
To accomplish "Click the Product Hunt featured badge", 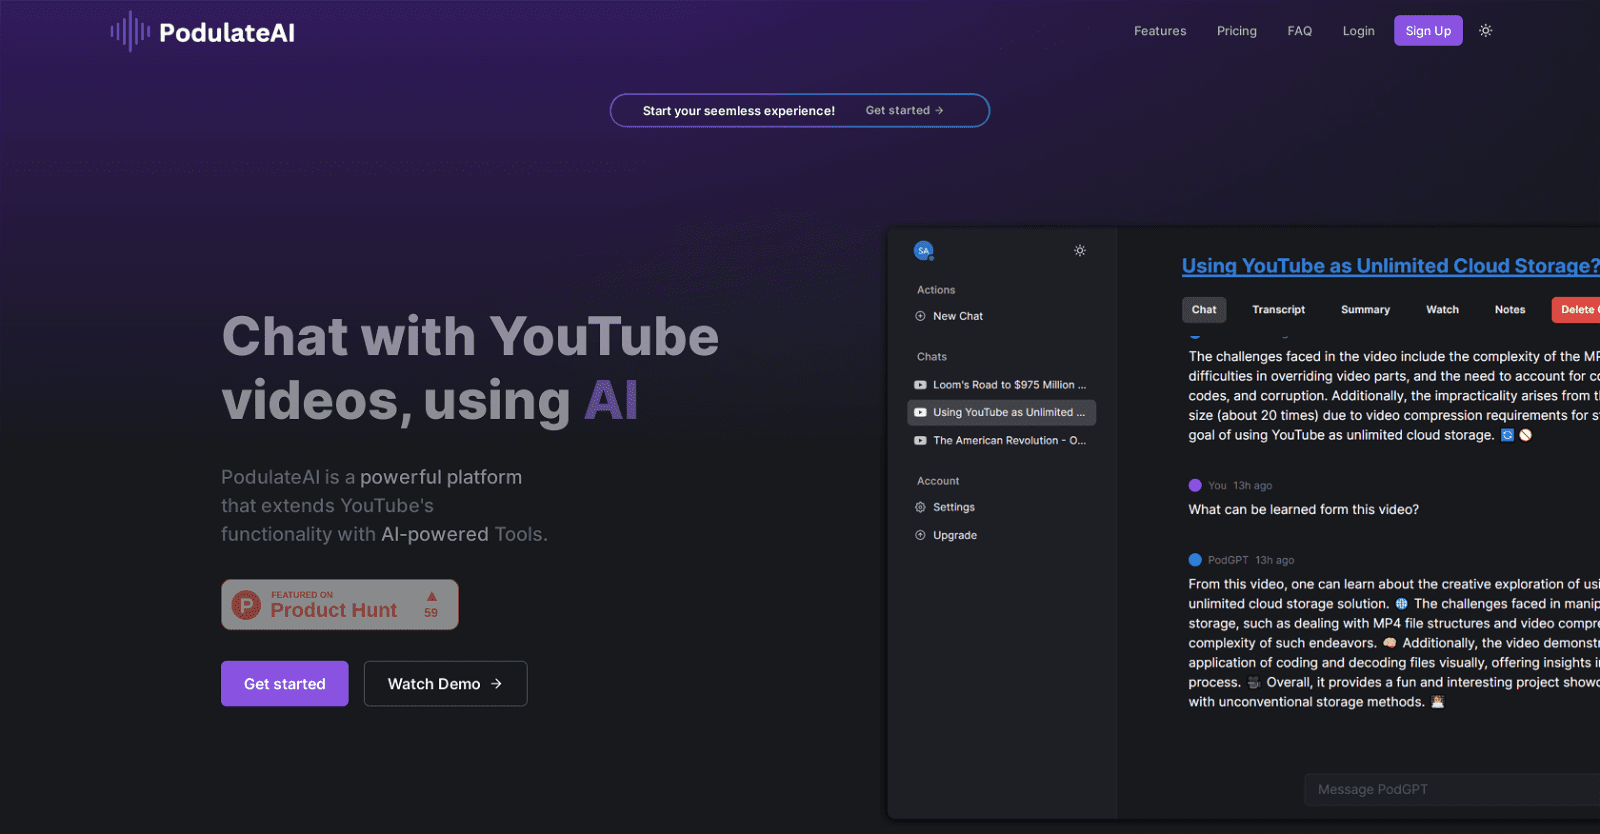I will pos(339,605).
